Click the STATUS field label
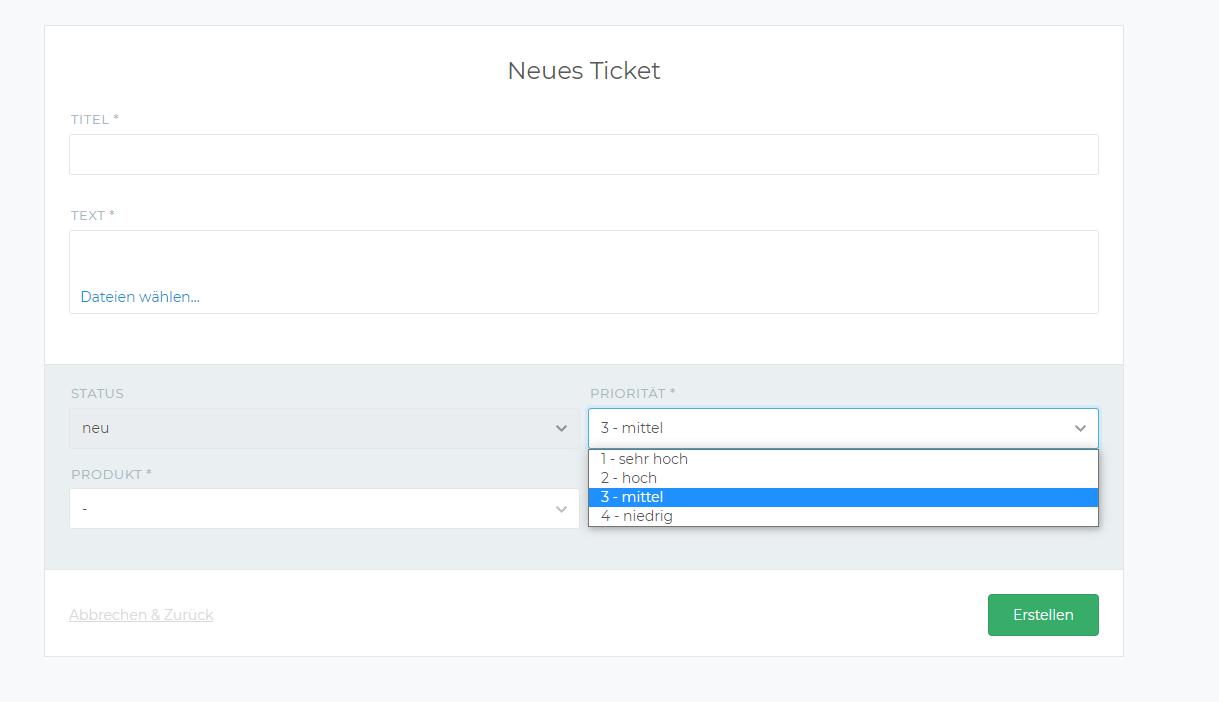This screenshot has width=1219, height=702. click(x=96, y=393)
